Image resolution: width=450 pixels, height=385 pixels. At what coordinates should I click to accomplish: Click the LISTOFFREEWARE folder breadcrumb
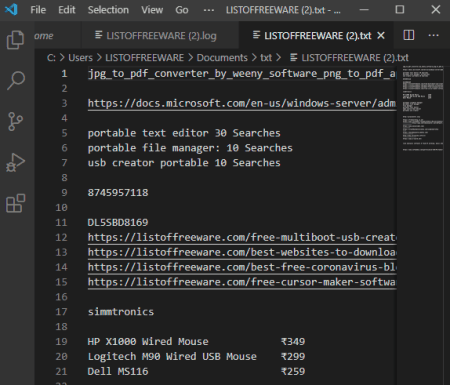click(144, 58)
